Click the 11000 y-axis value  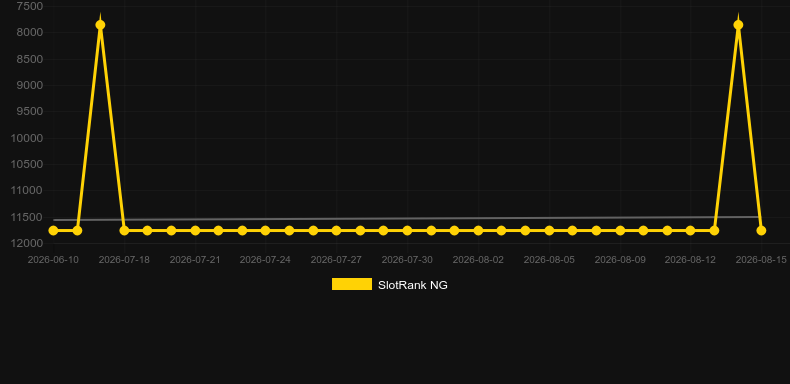(27, 190)
